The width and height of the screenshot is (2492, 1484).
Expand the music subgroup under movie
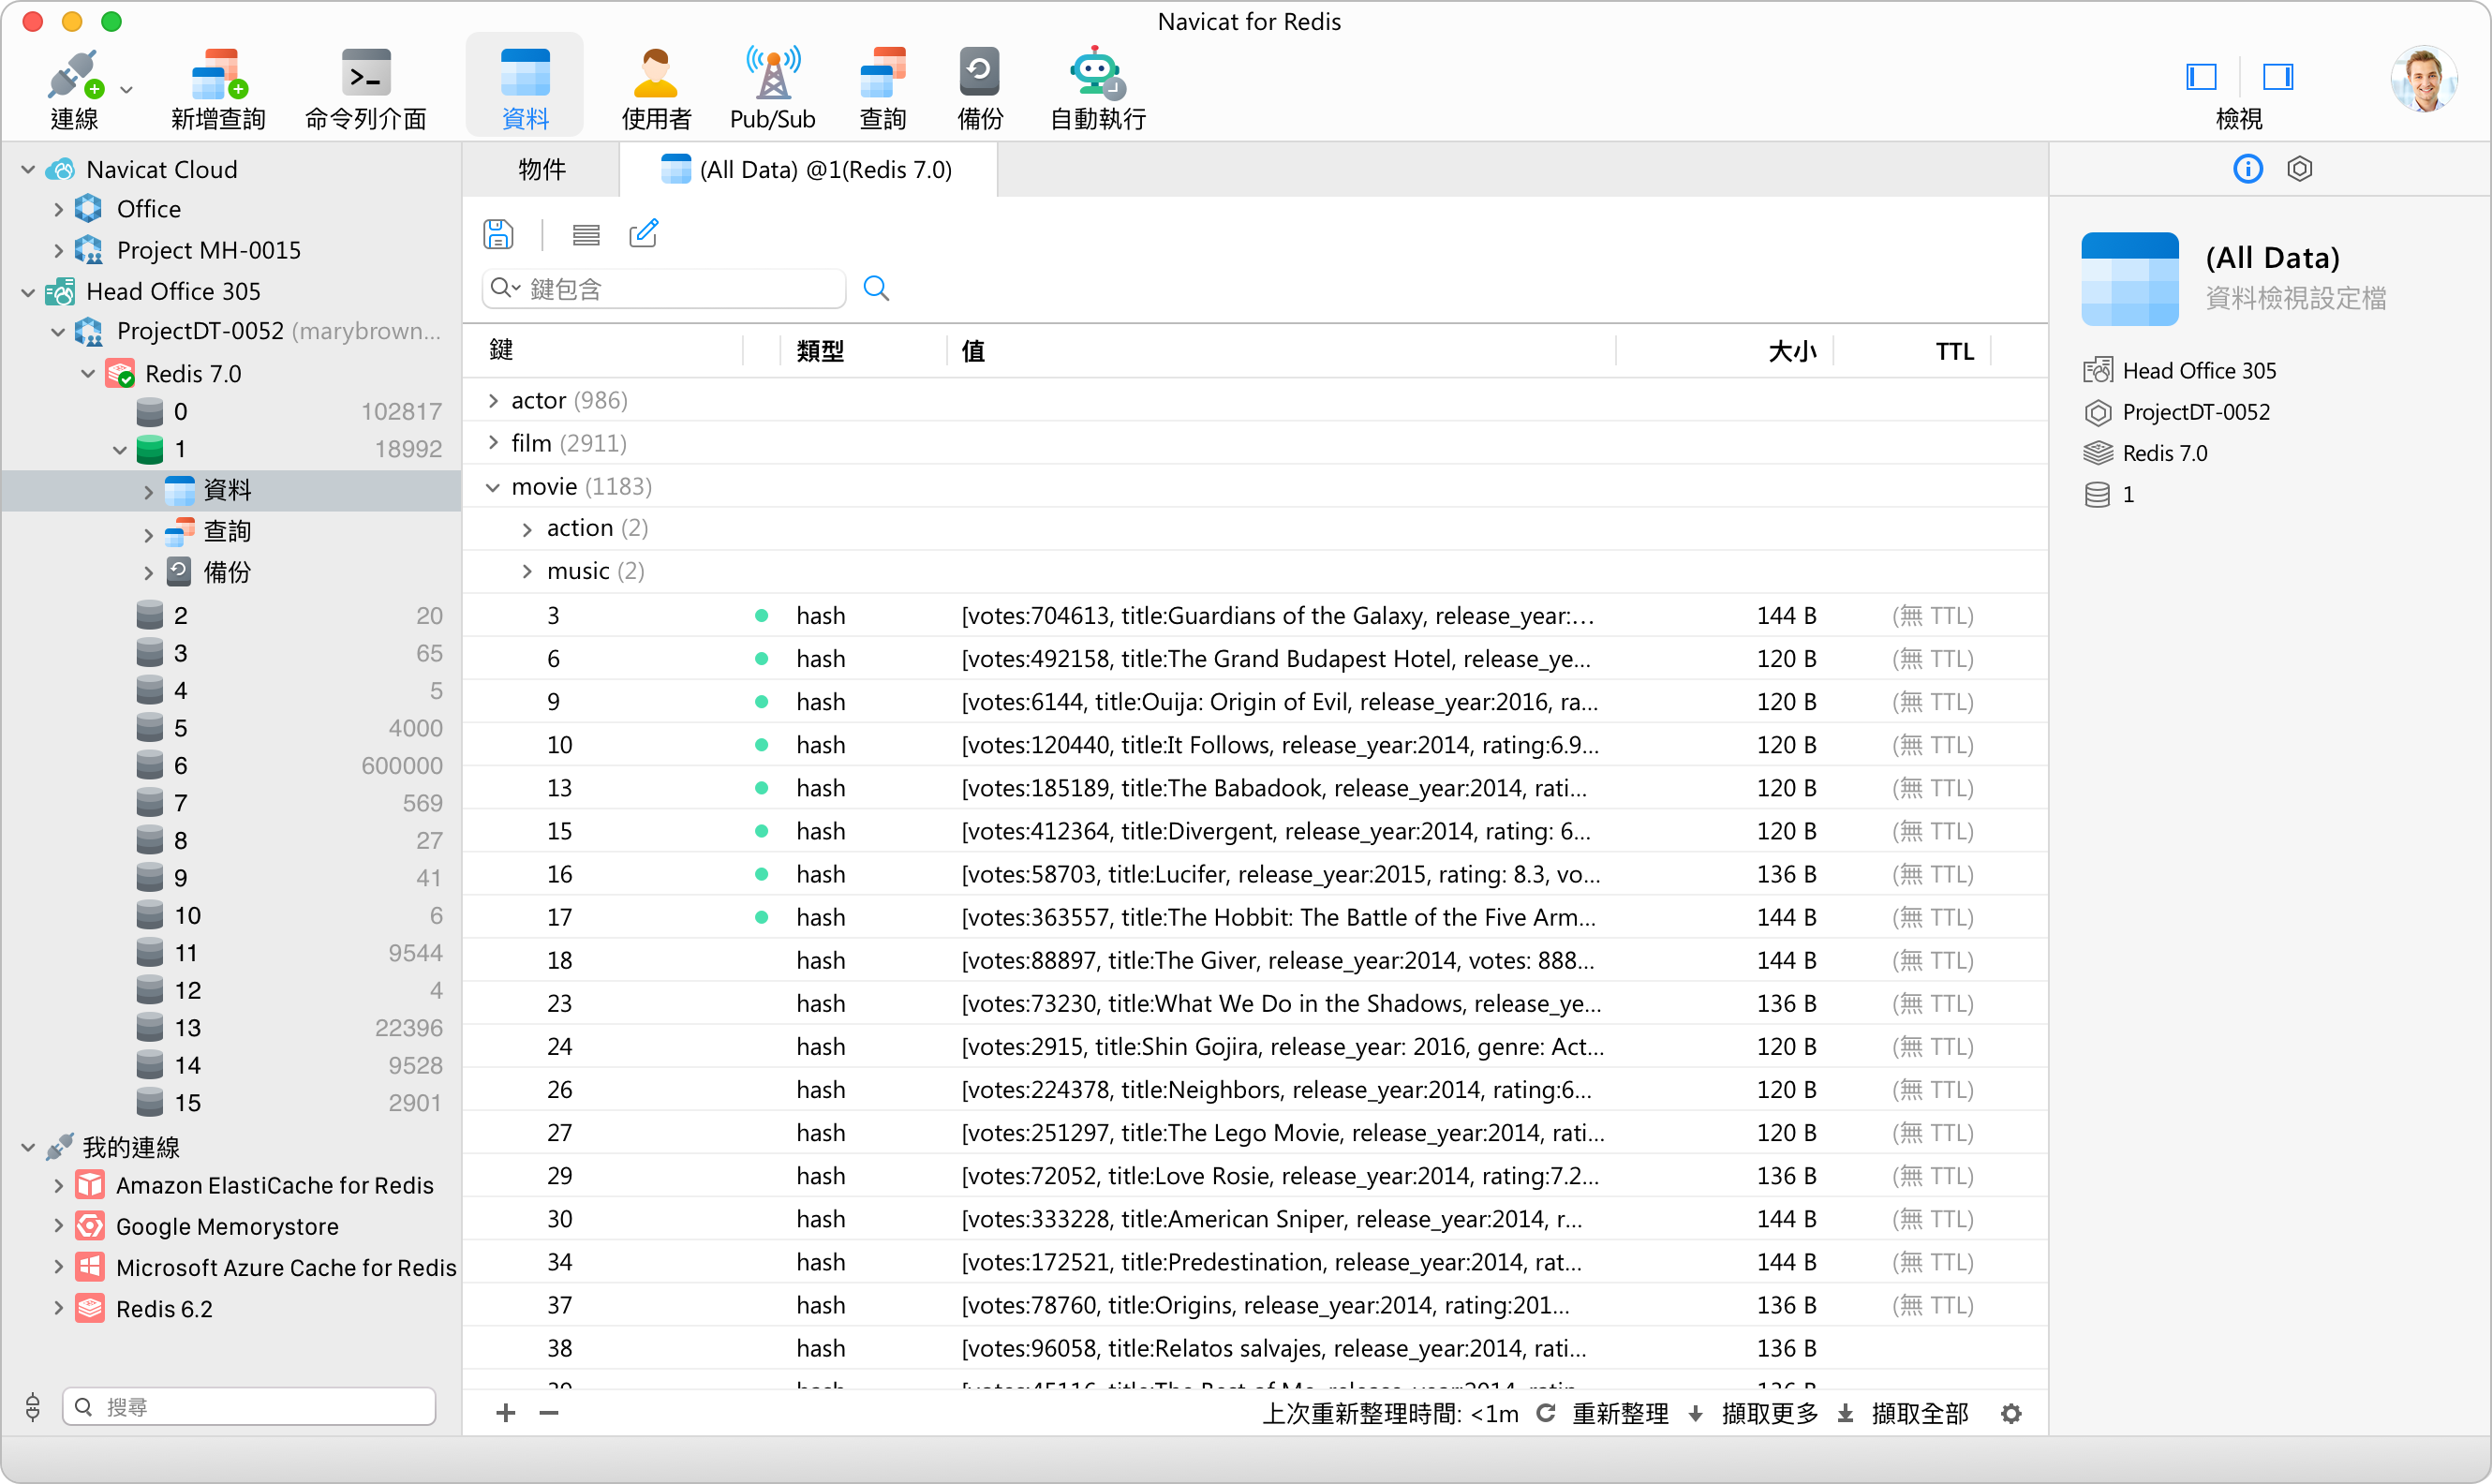pyautogui.click(x=527, y=570)
